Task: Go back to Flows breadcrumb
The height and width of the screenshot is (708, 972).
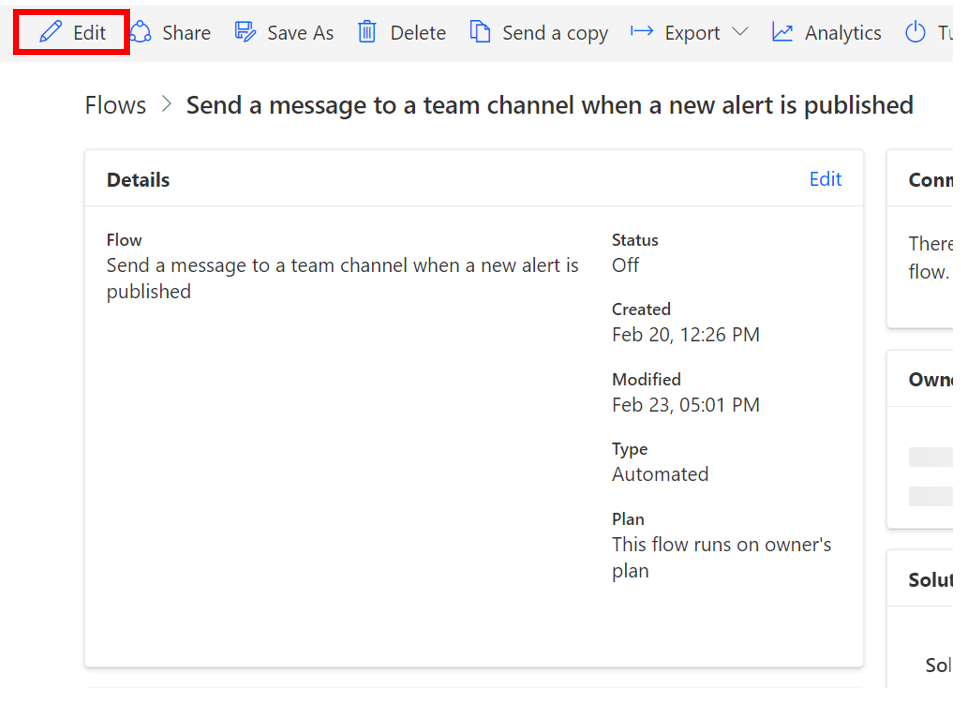Action: (115, 105)
